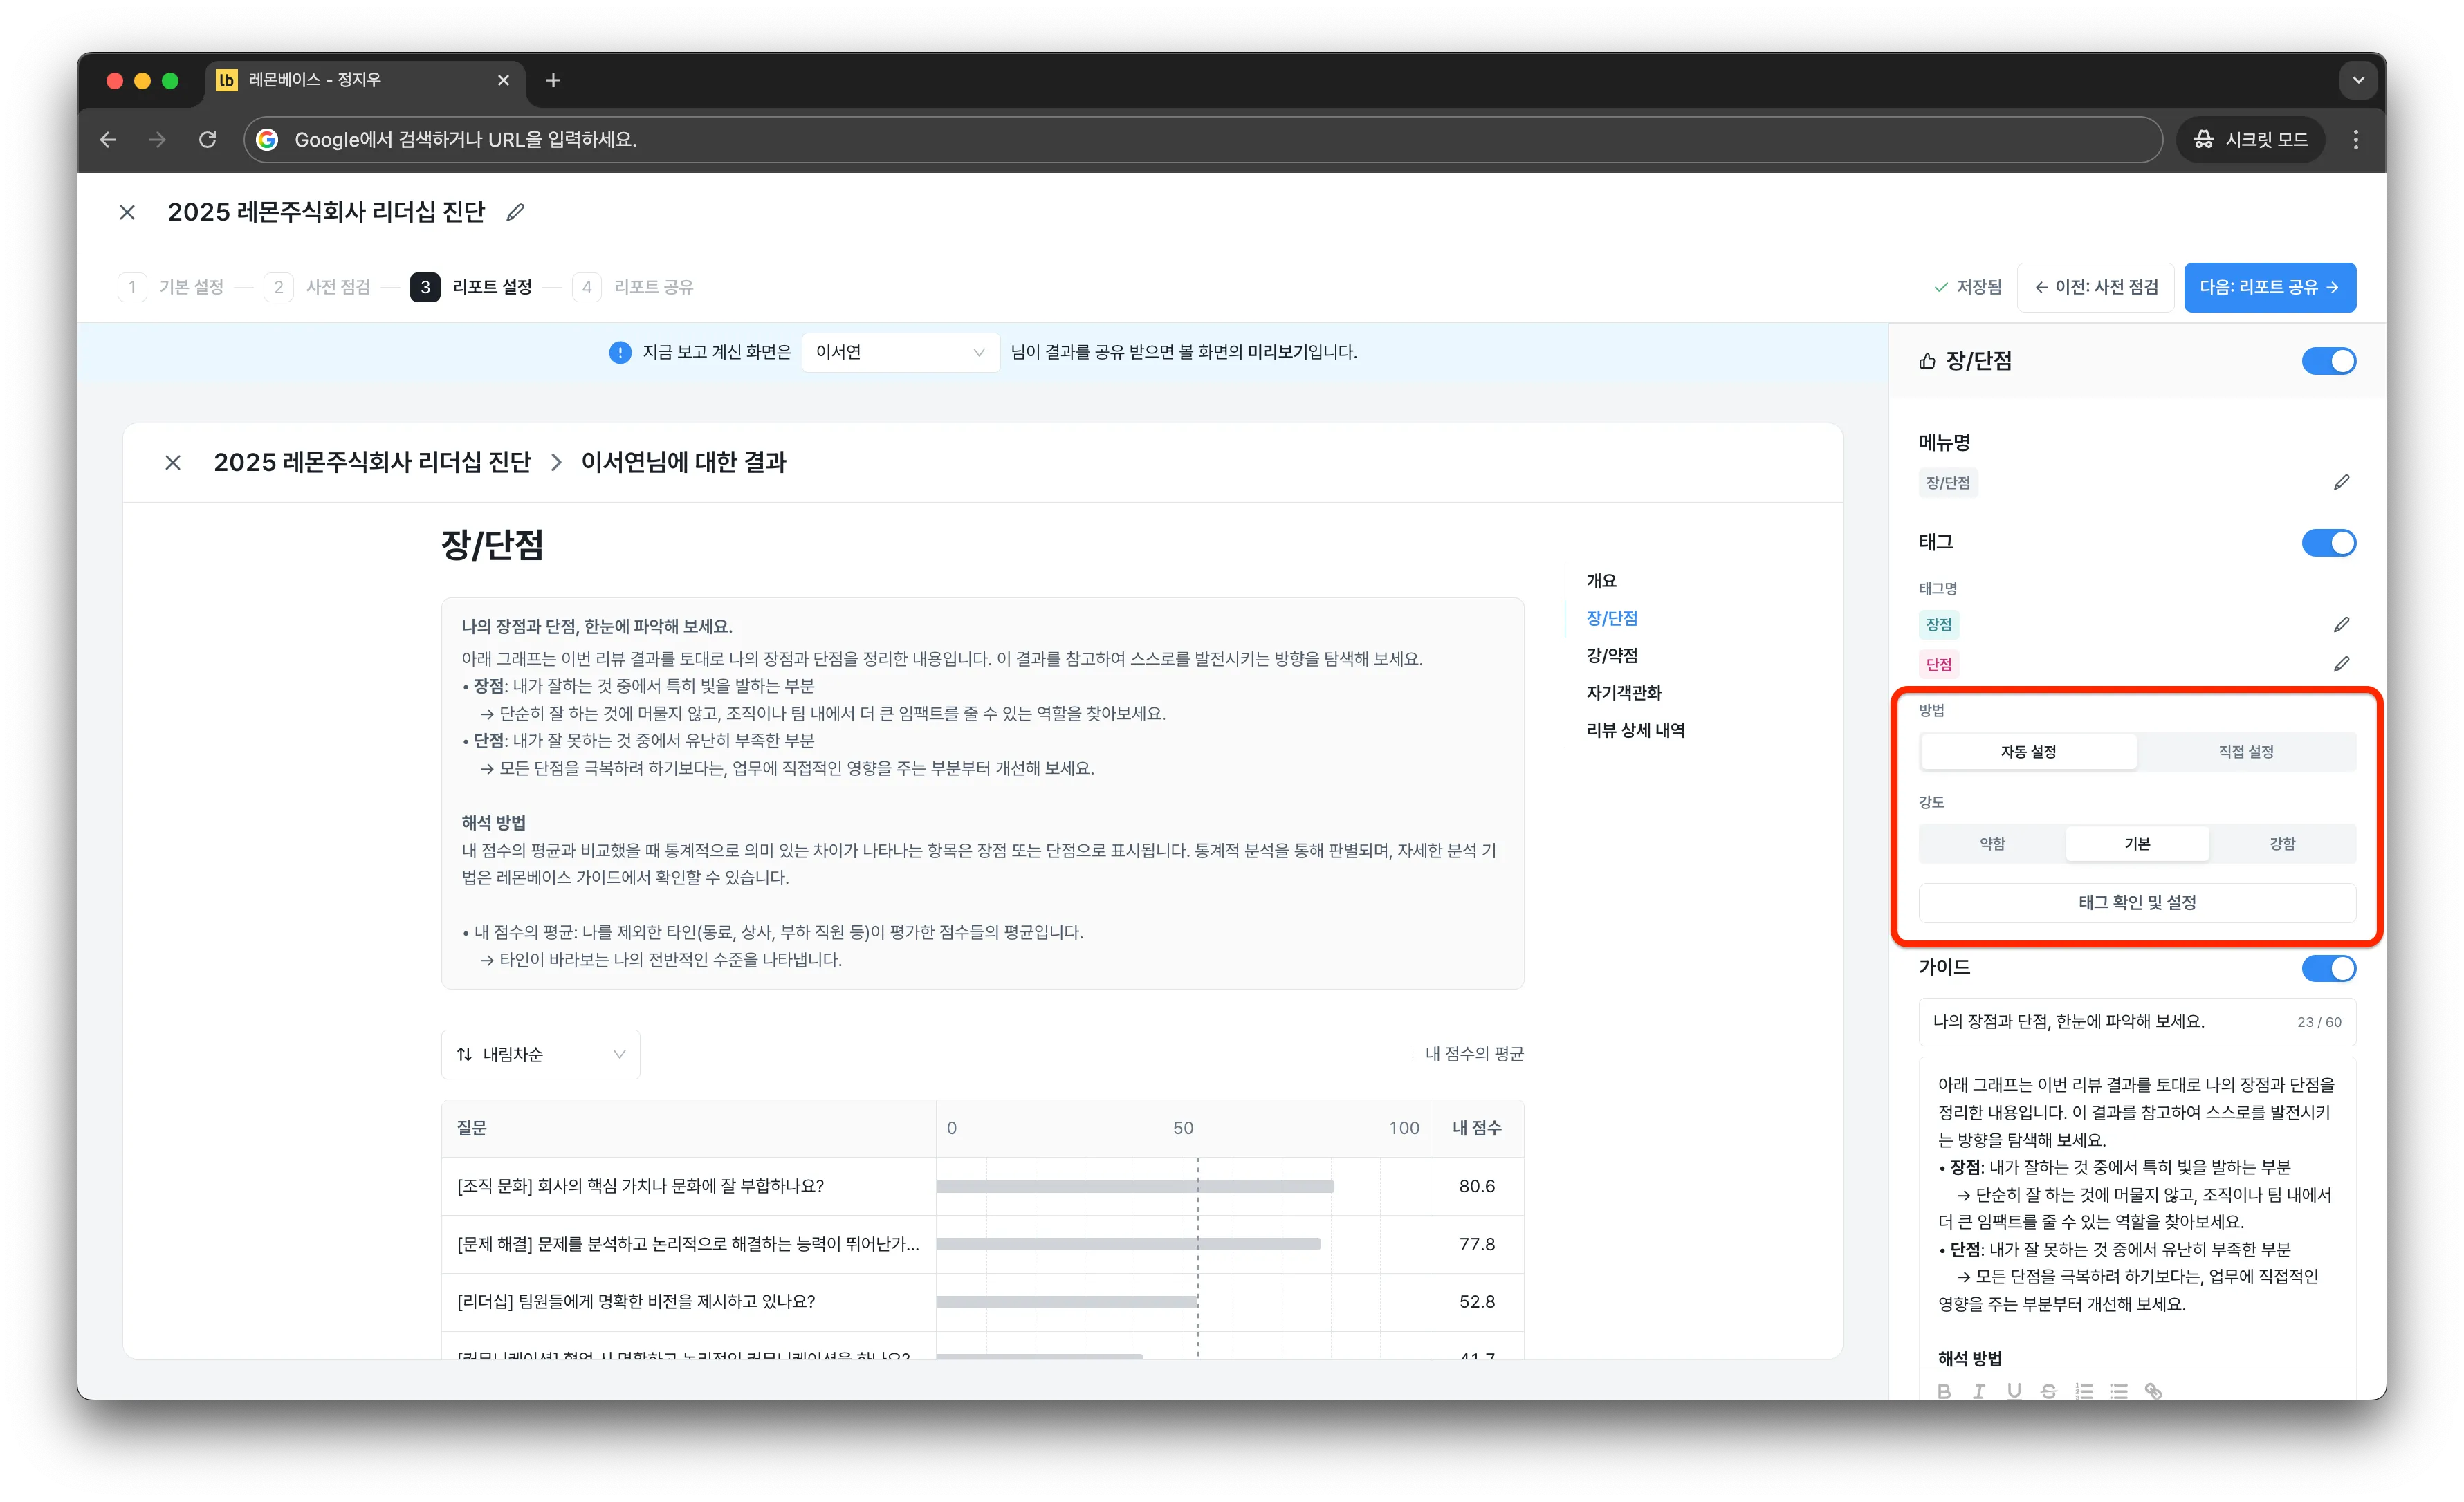2464x1502 pixels.
Task: Click the blue info icon in preview banner
Action: 620,352
